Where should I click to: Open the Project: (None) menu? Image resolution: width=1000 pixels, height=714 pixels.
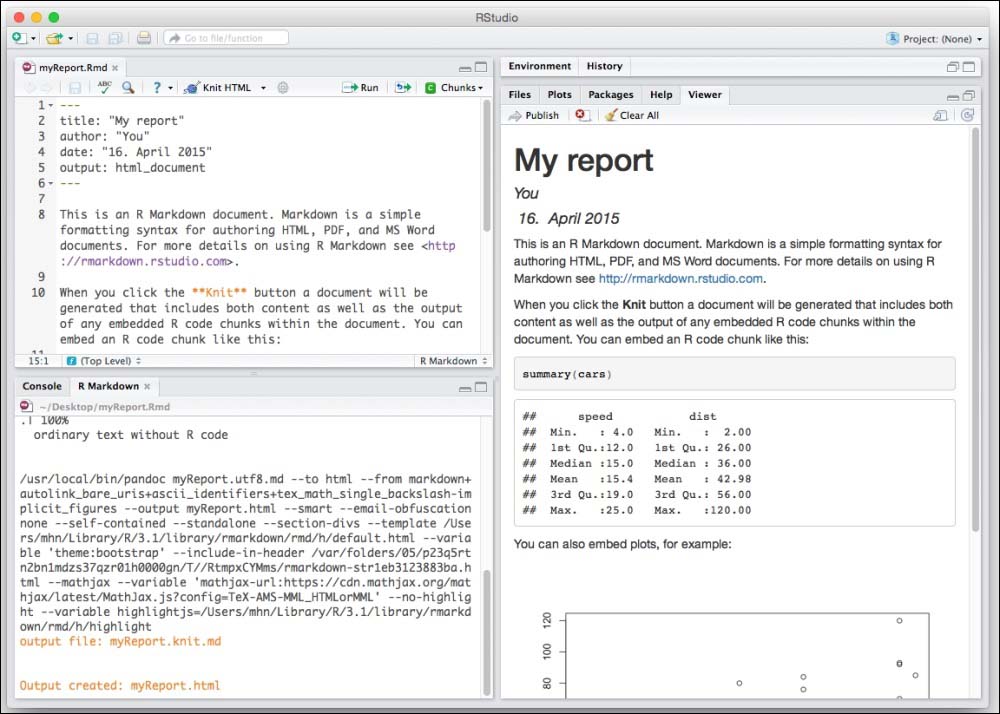934,39
